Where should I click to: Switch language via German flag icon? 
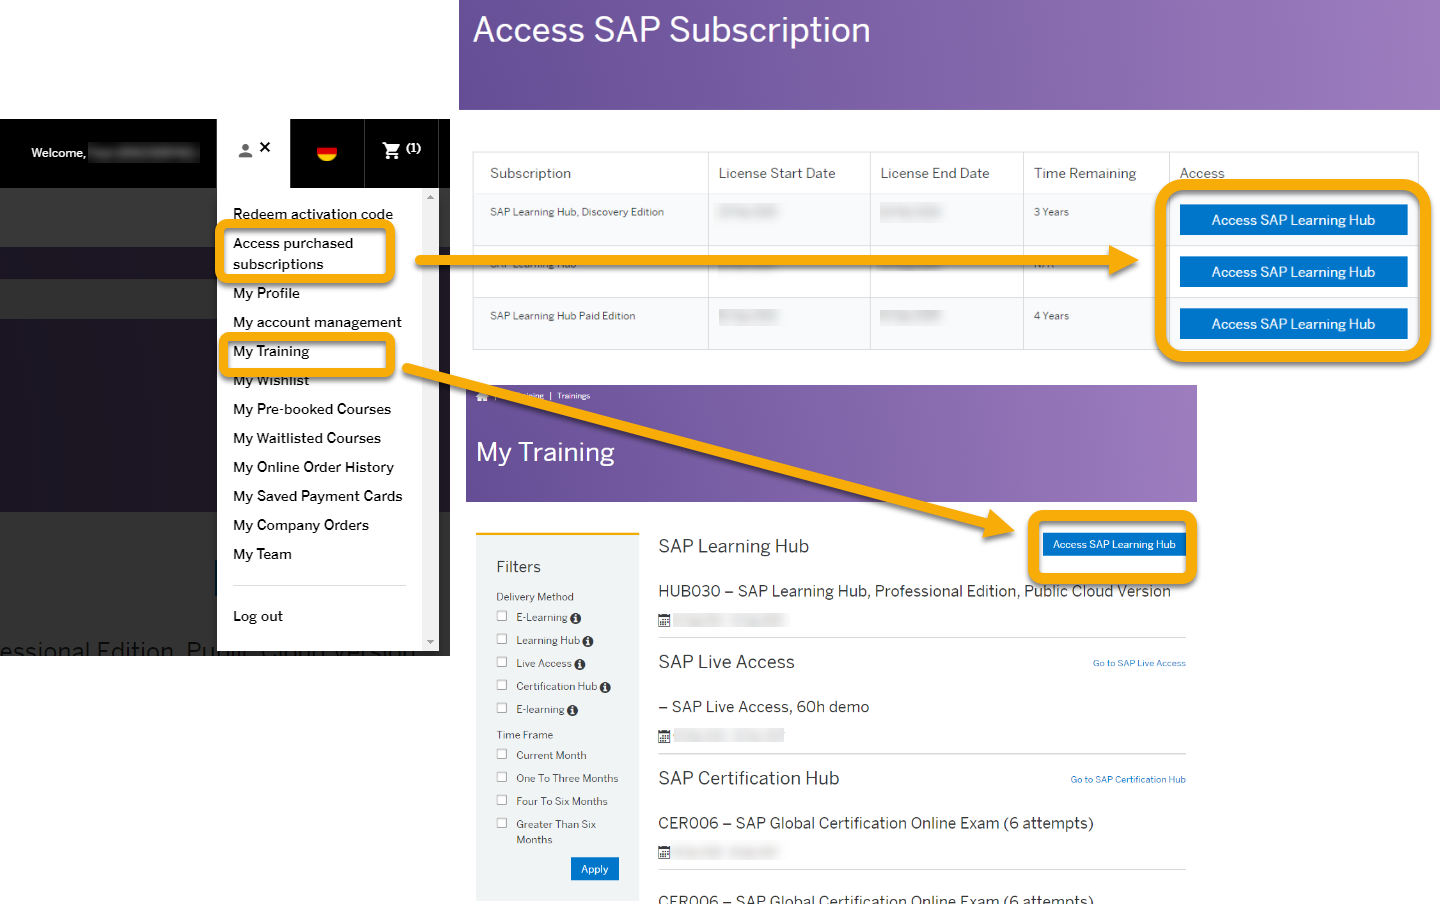tap(327, 153)
